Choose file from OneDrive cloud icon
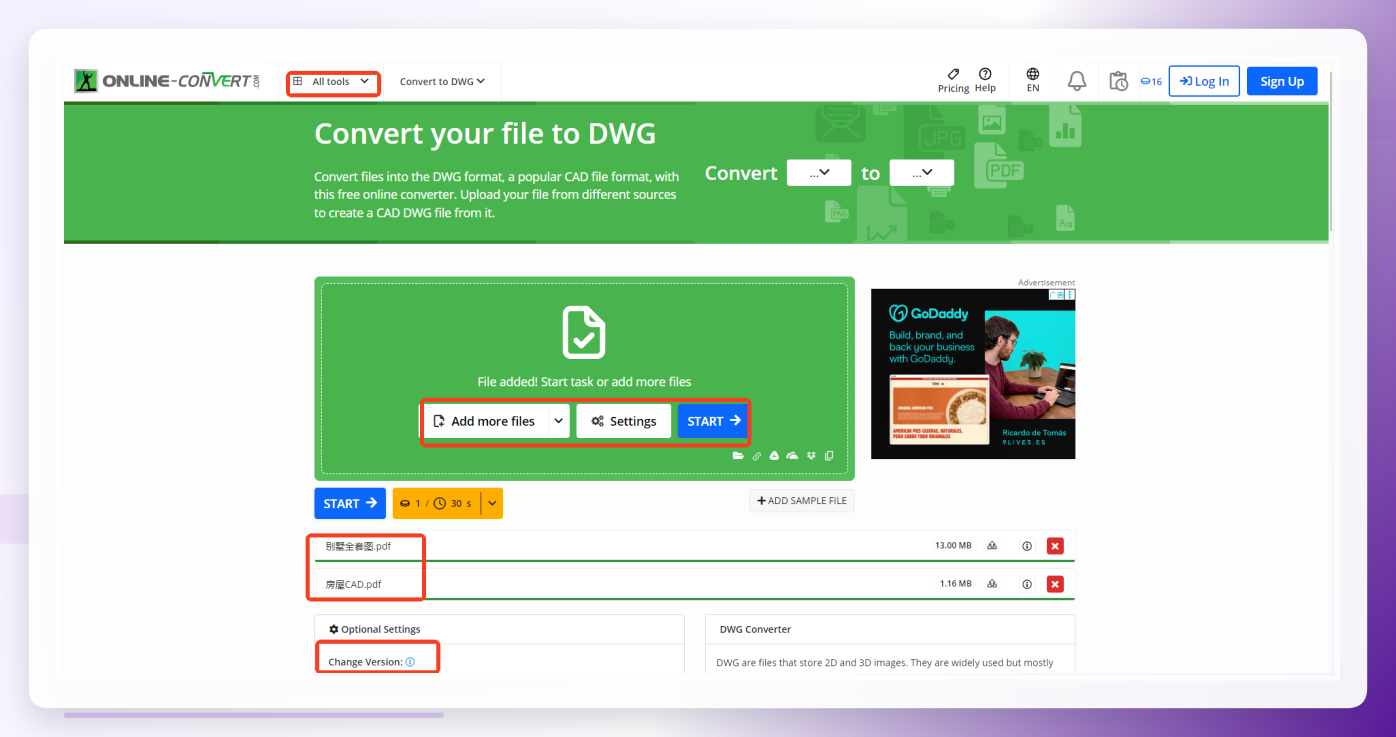Image resolution: width=1396 pixels, height=737 pixels. (792, 456)
